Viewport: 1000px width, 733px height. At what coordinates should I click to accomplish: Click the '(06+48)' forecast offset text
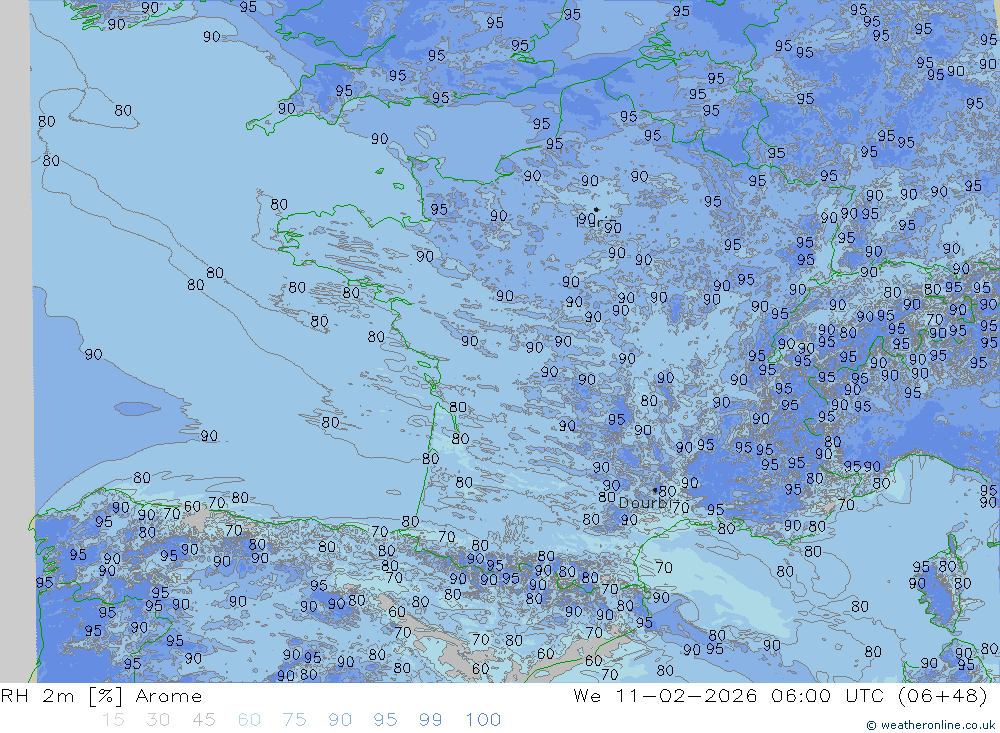point(943,695)
